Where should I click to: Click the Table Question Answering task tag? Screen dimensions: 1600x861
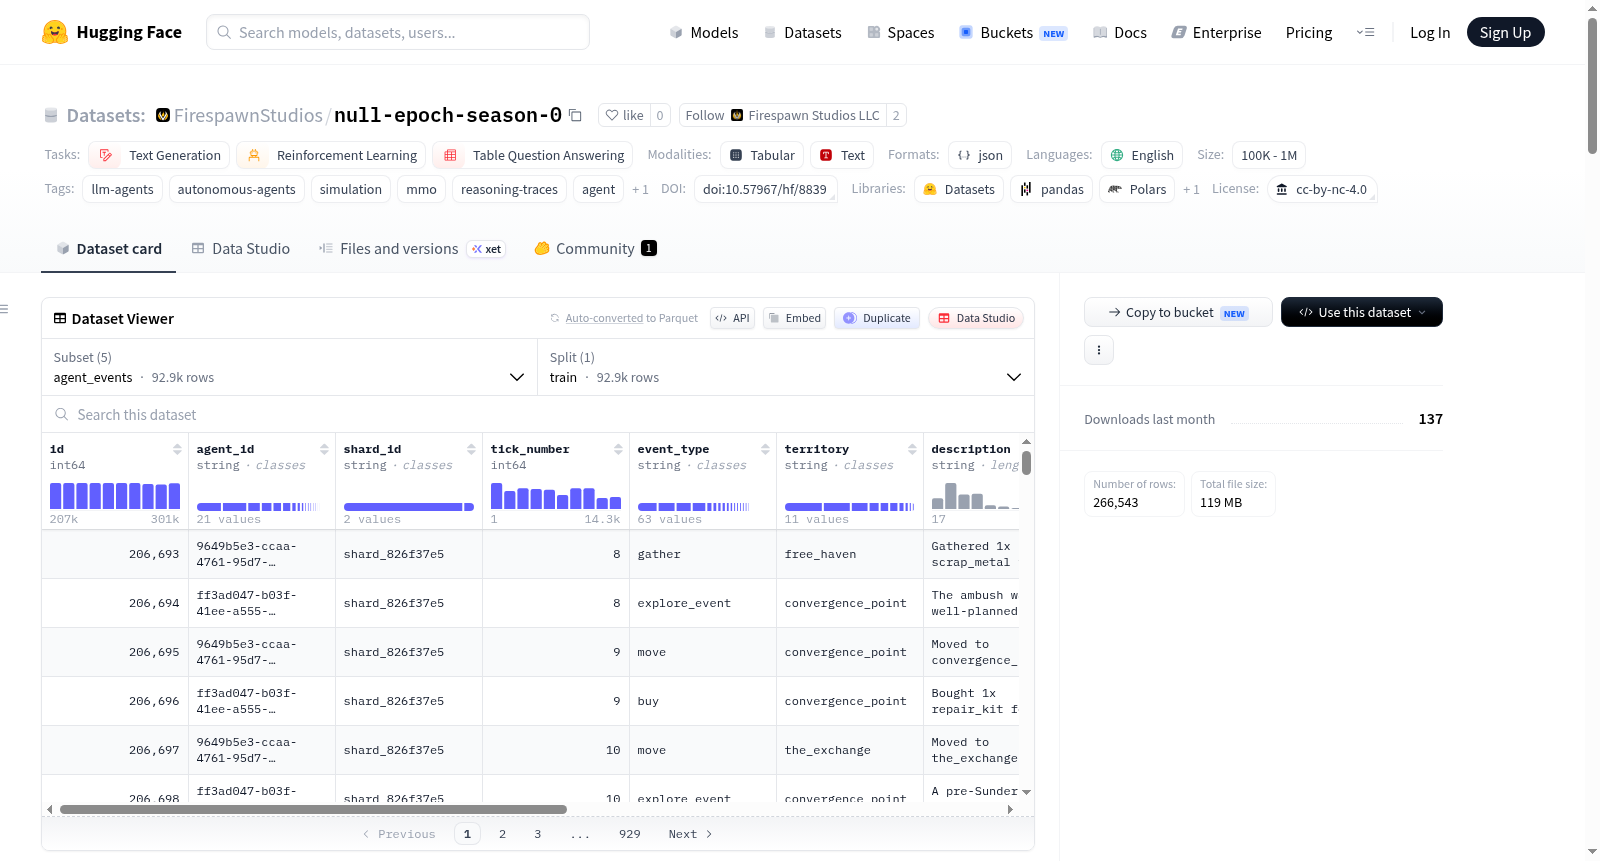pyautogui.click(x=533, y=155)
